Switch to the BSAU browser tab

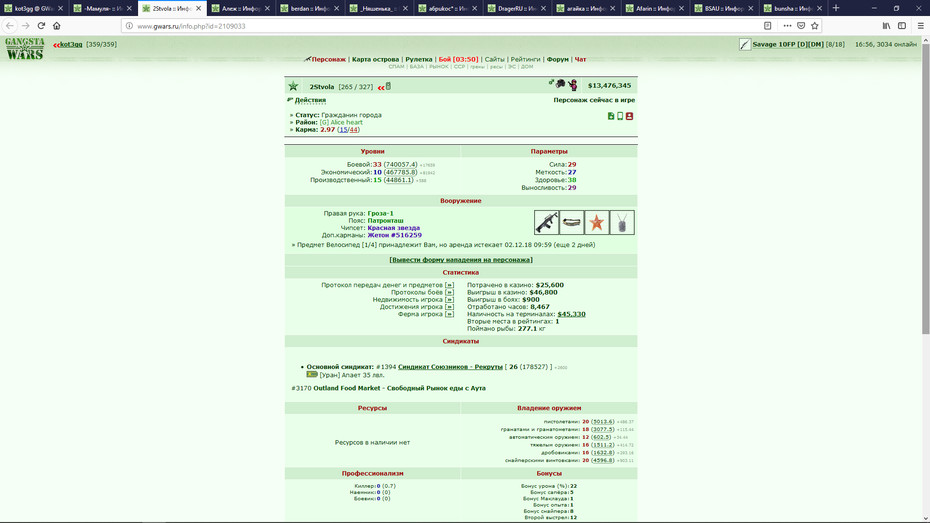[x=724, y=8]
